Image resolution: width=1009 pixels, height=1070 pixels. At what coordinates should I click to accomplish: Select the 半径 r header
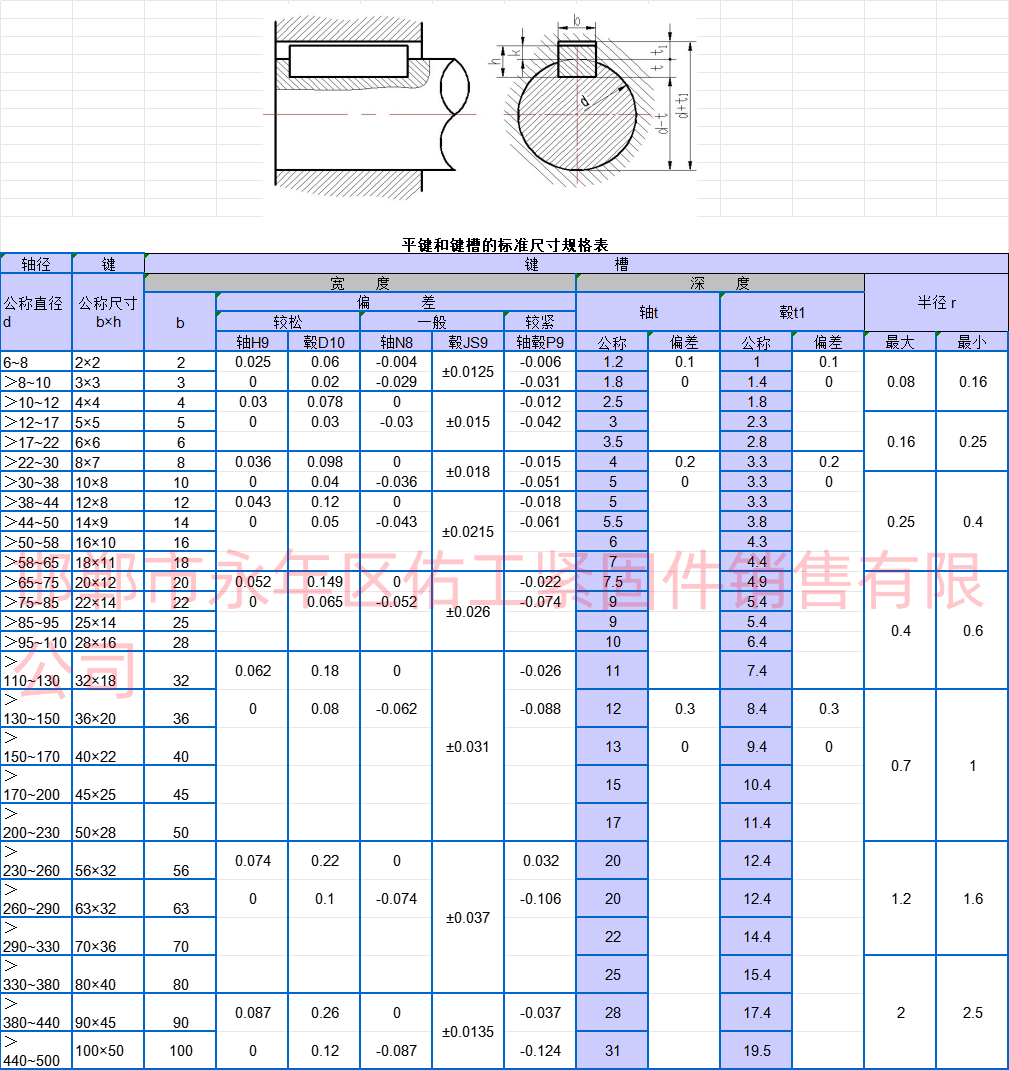pyautogui.click(x=936, y=303)
